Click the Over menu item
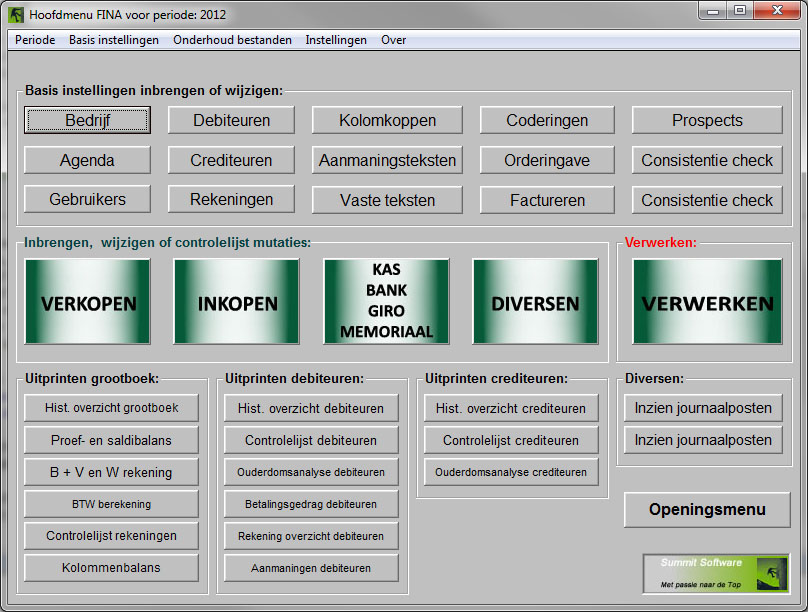808x612 pixels. click(393, 40)
